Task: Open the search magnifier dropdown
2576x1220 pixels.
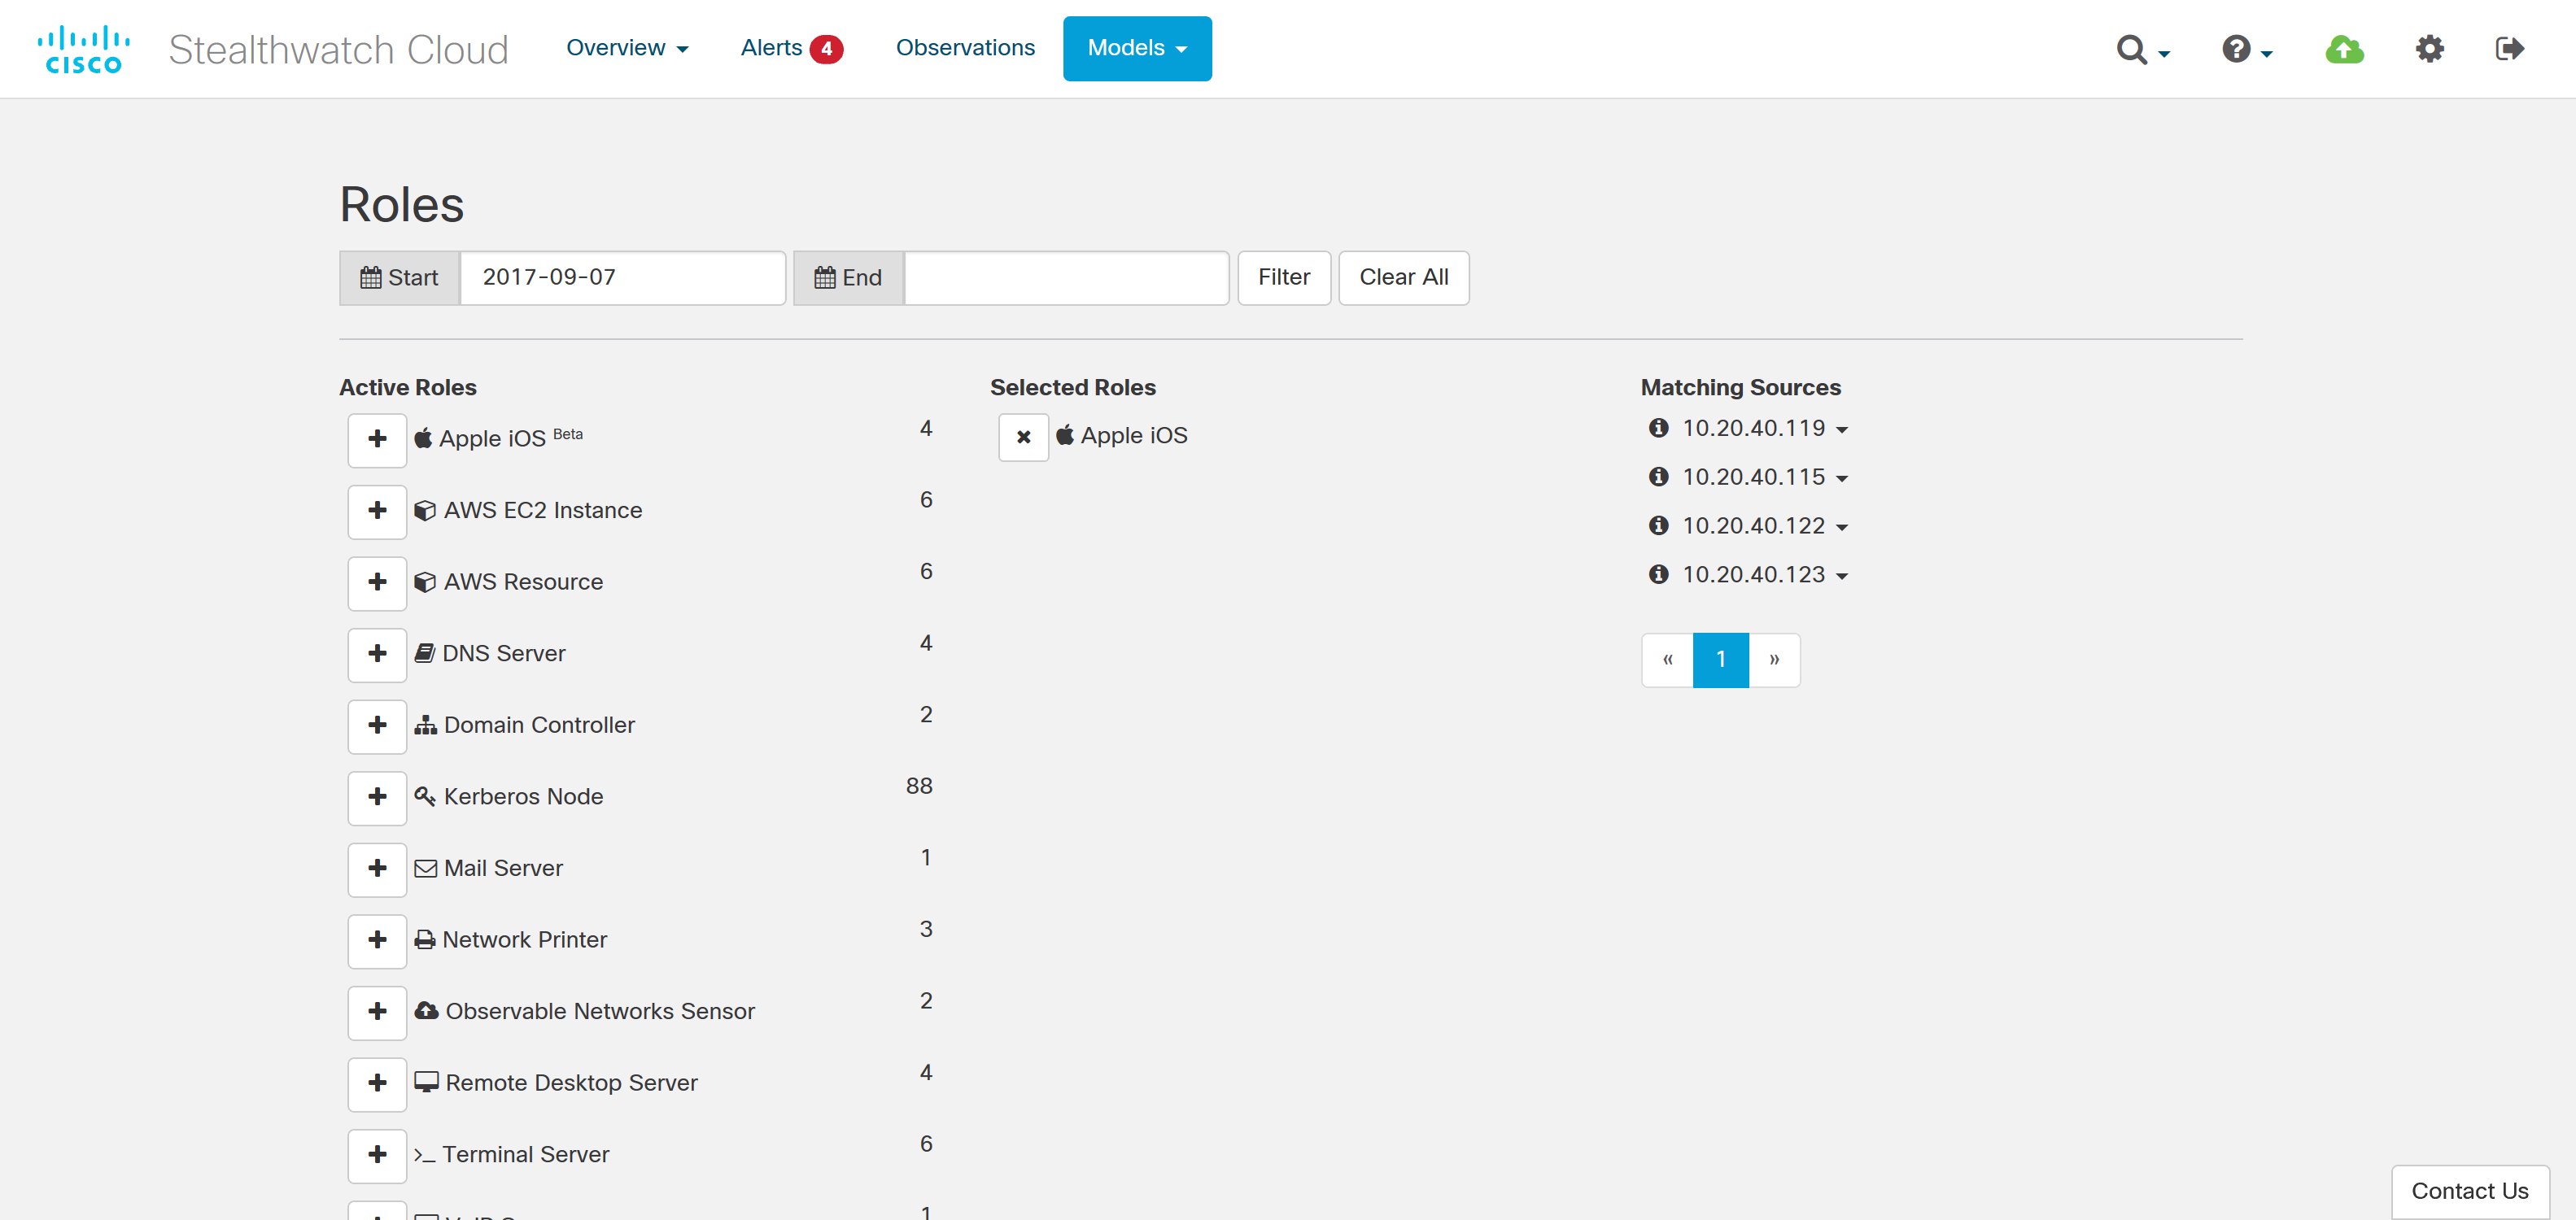Action: point(2142,49)
